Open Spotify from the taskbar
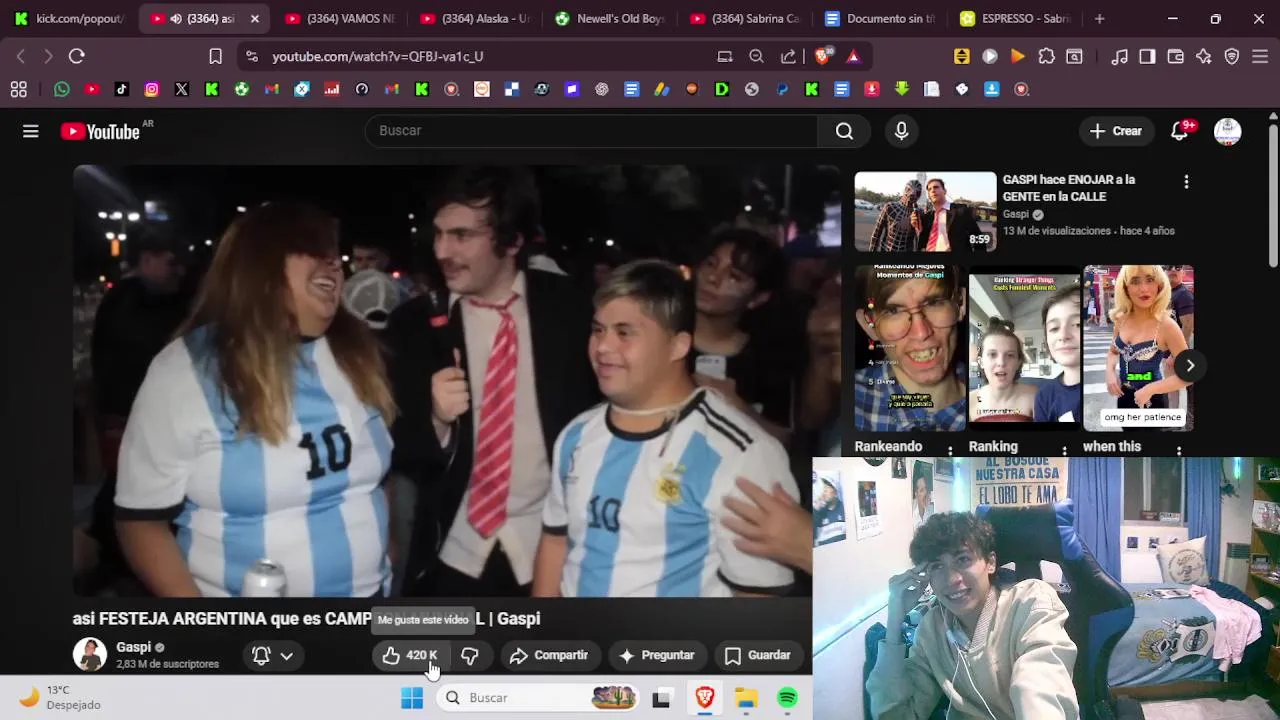Image resolution: width=1280 pixels, height=720 pixels. 788,698
